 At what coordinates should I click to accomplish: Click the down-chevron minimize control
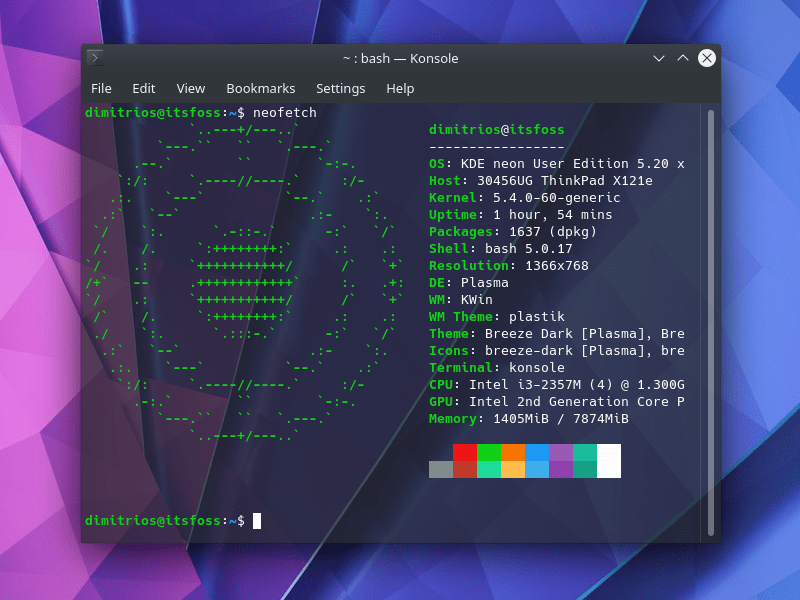click(658, 58)
